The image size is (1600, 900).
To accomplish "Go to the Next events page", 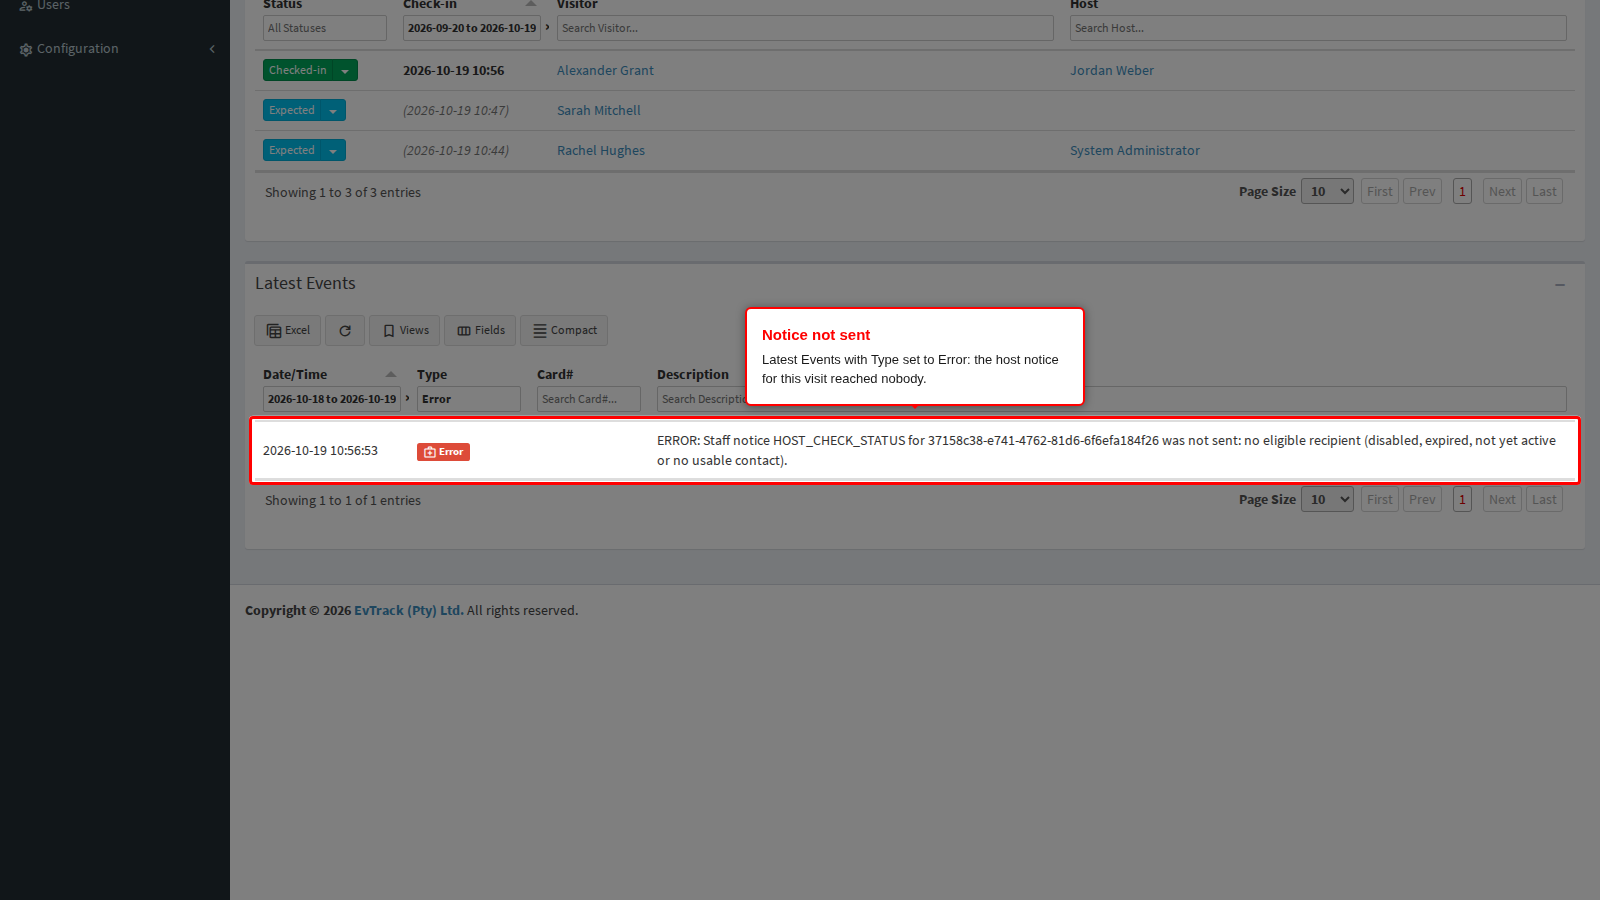I will pos(1502,500).
